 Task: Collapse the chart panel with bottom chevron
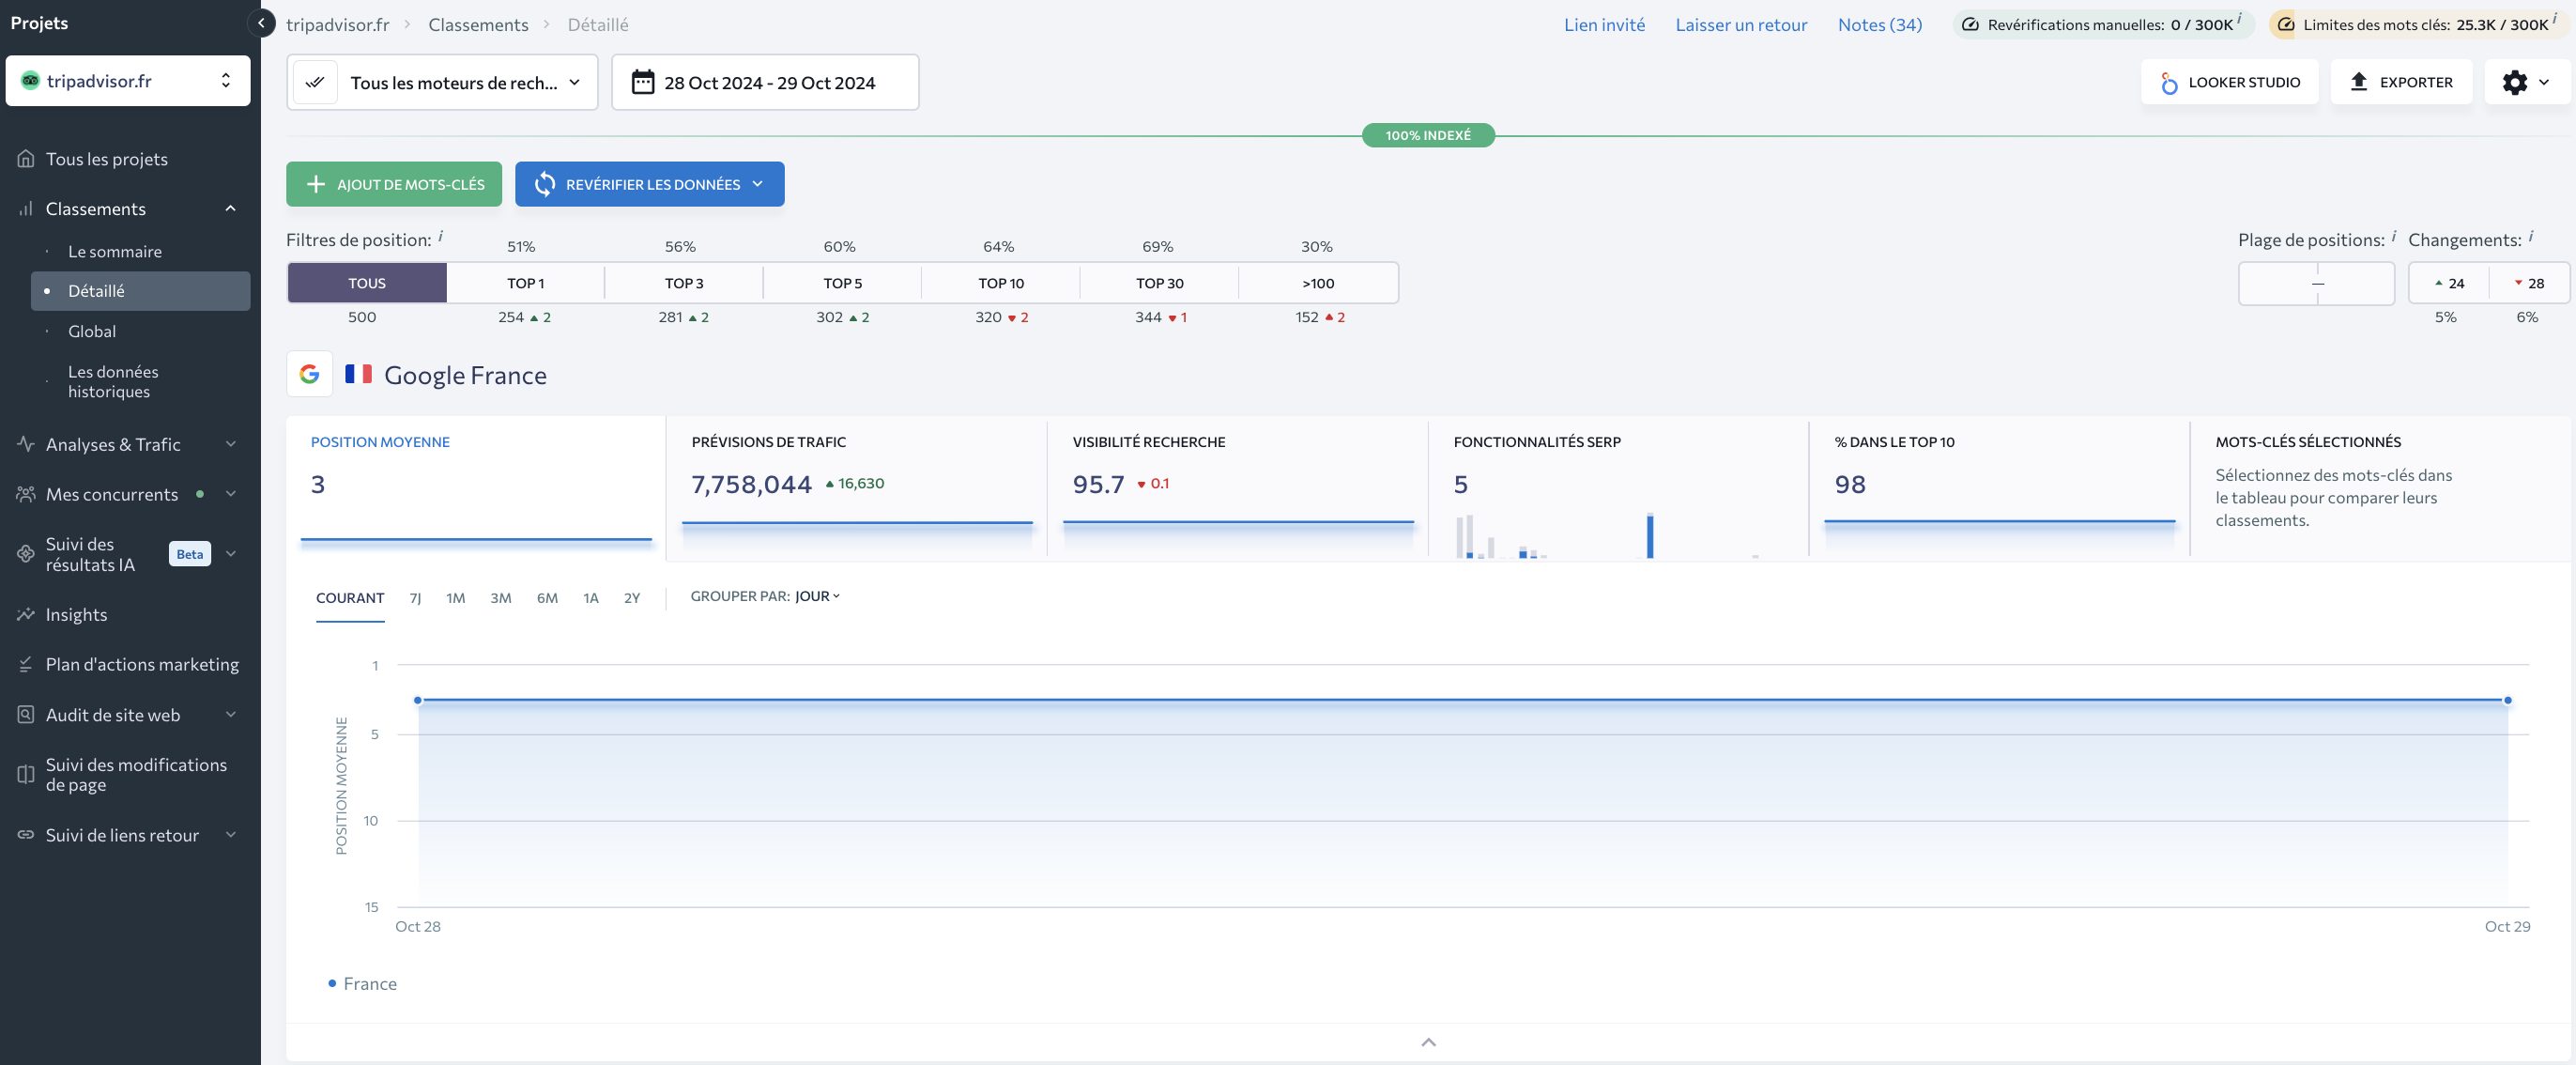1428,1042
